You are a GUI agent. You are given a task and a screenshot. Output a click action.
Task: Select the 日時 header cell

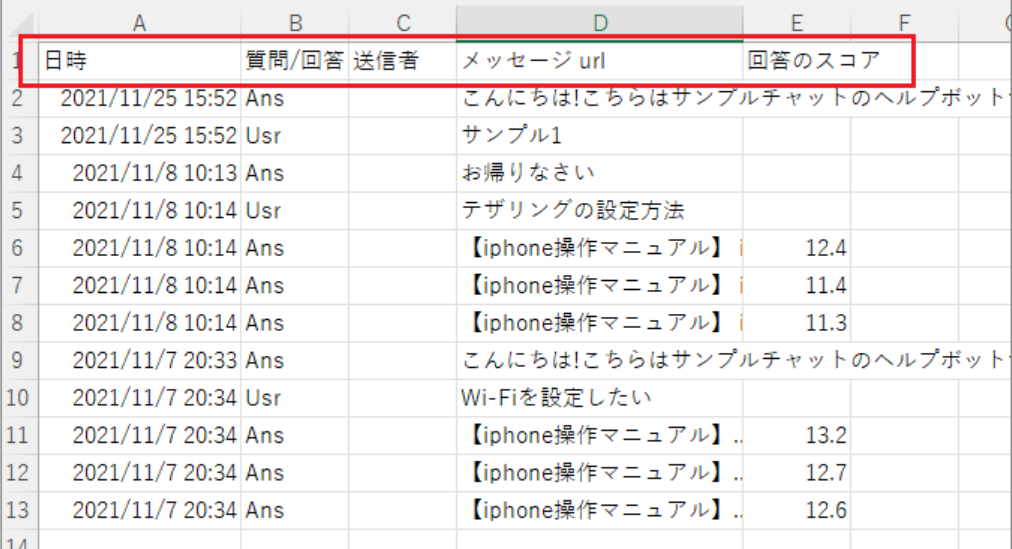click(x=139, y=61)
